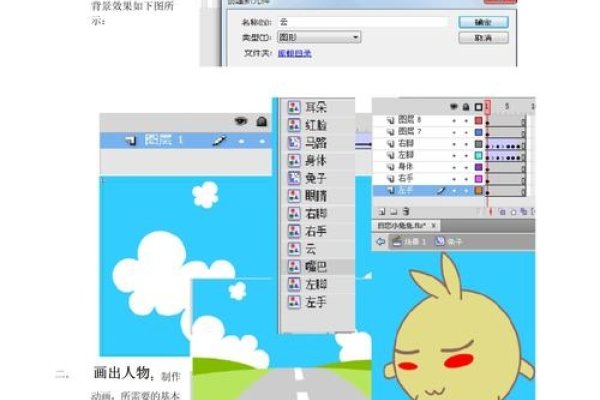This screenshot has width=600, height=400.
Task: Click the show-all-layers eye icon in timeline header
Action: coord(454,107)
